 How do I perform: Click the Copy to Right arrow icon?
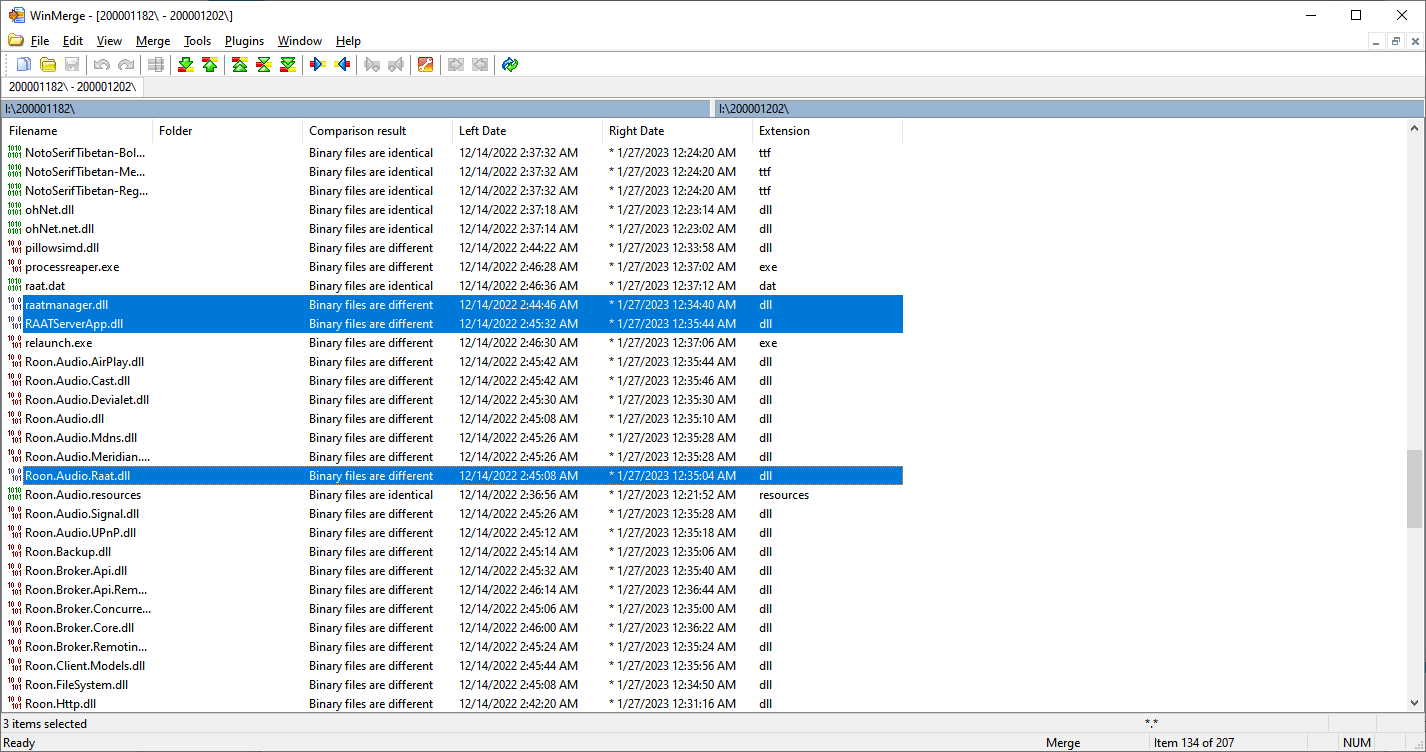click(x=318, y=65)
